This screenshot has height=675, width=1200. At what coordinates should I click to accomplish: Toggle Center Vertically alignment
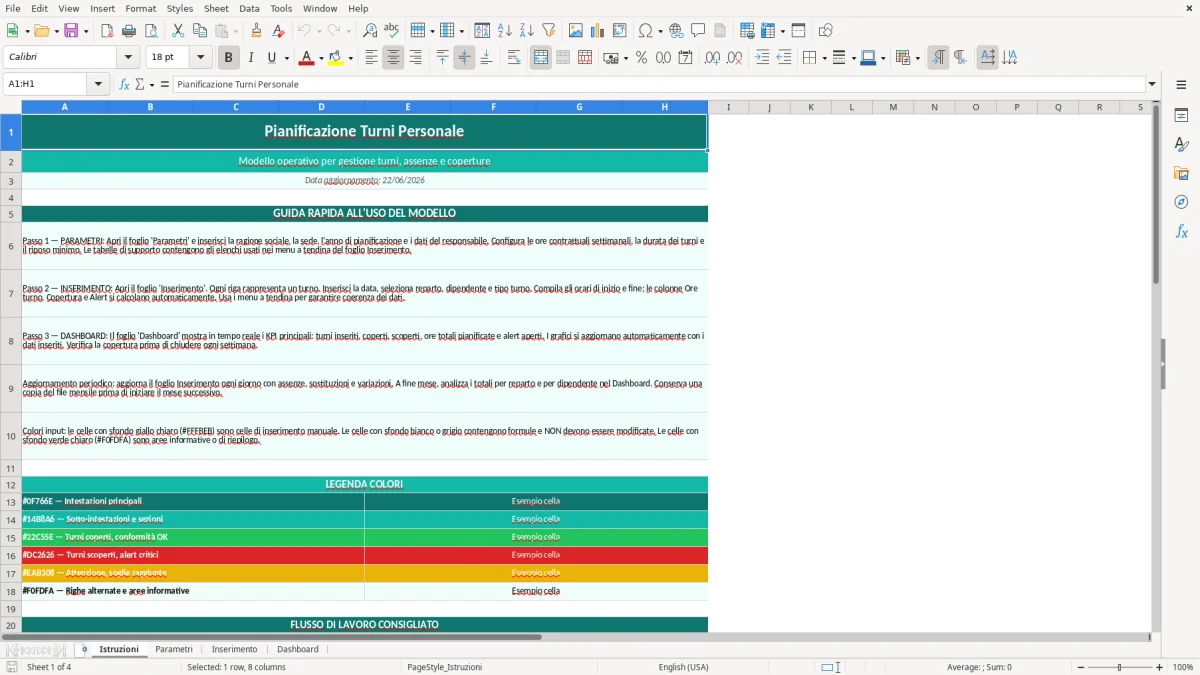464,58
